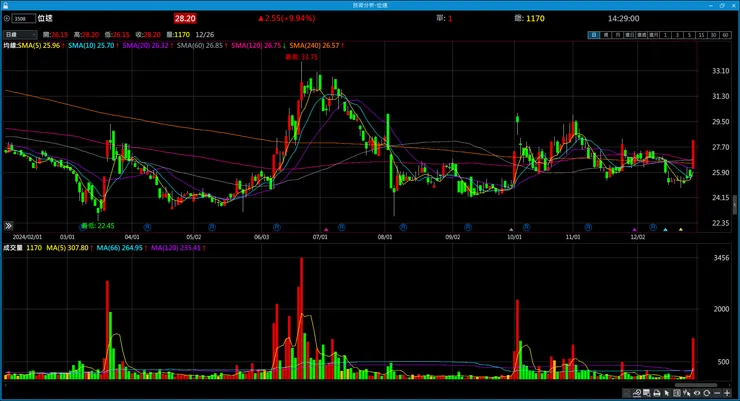Select the 60-minute timeframe tab
Viewport: 740px width, 401px height.
click(x=725, y=35)
